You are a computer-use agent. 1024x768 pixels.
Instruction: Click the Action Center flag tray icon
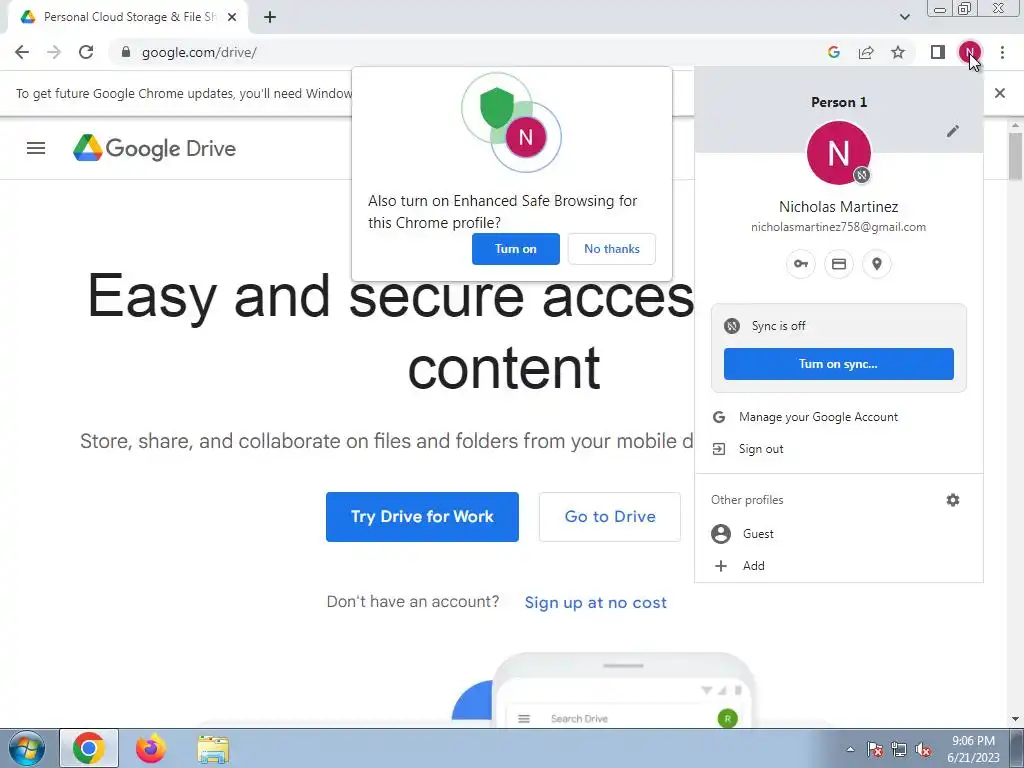tap(874, 749)
